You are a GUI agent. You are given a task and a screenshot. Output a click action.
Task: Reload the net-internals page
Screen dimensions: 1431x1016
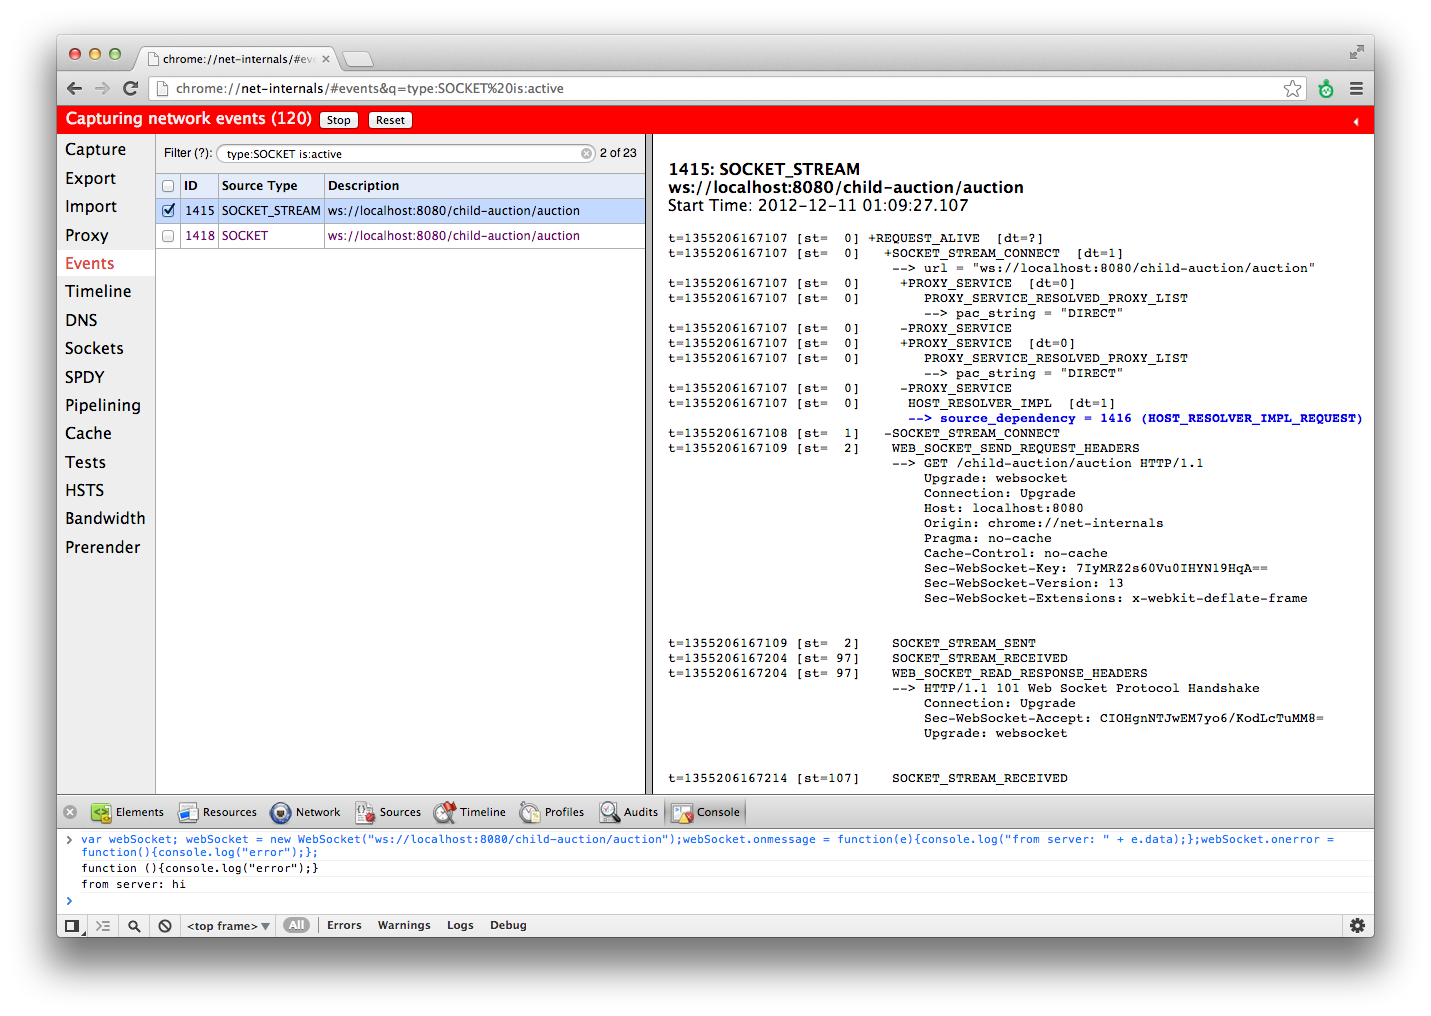(130, 88)
